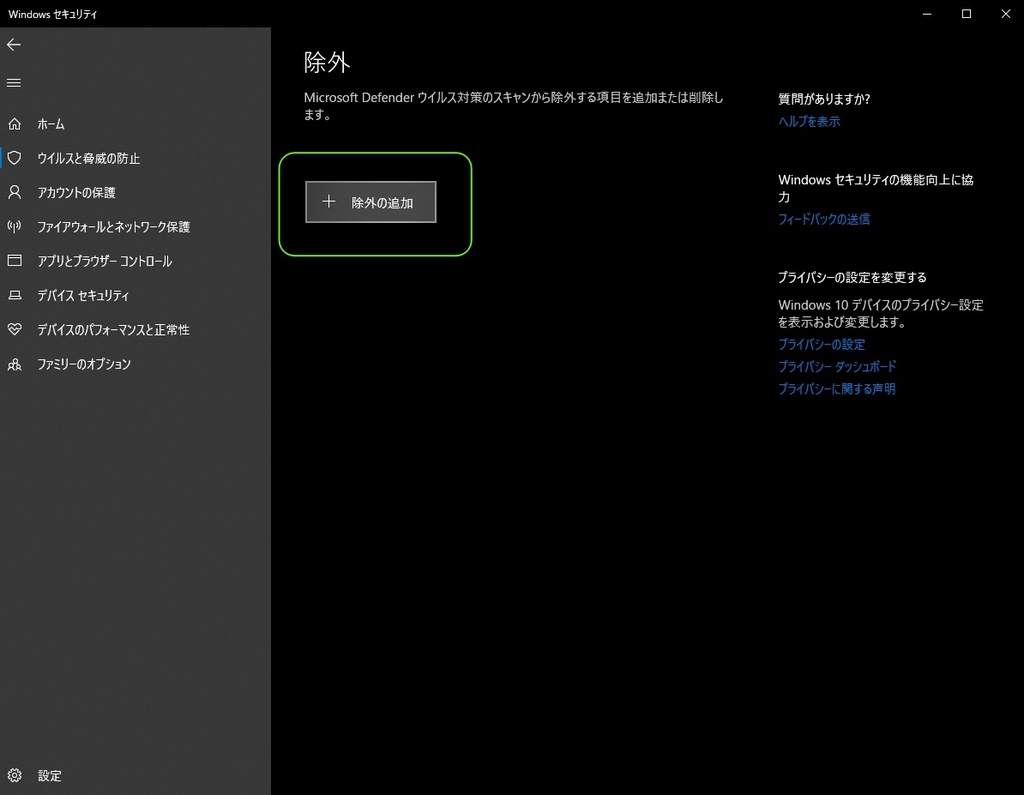Open ファミリーのオプション

coord(135,364)
